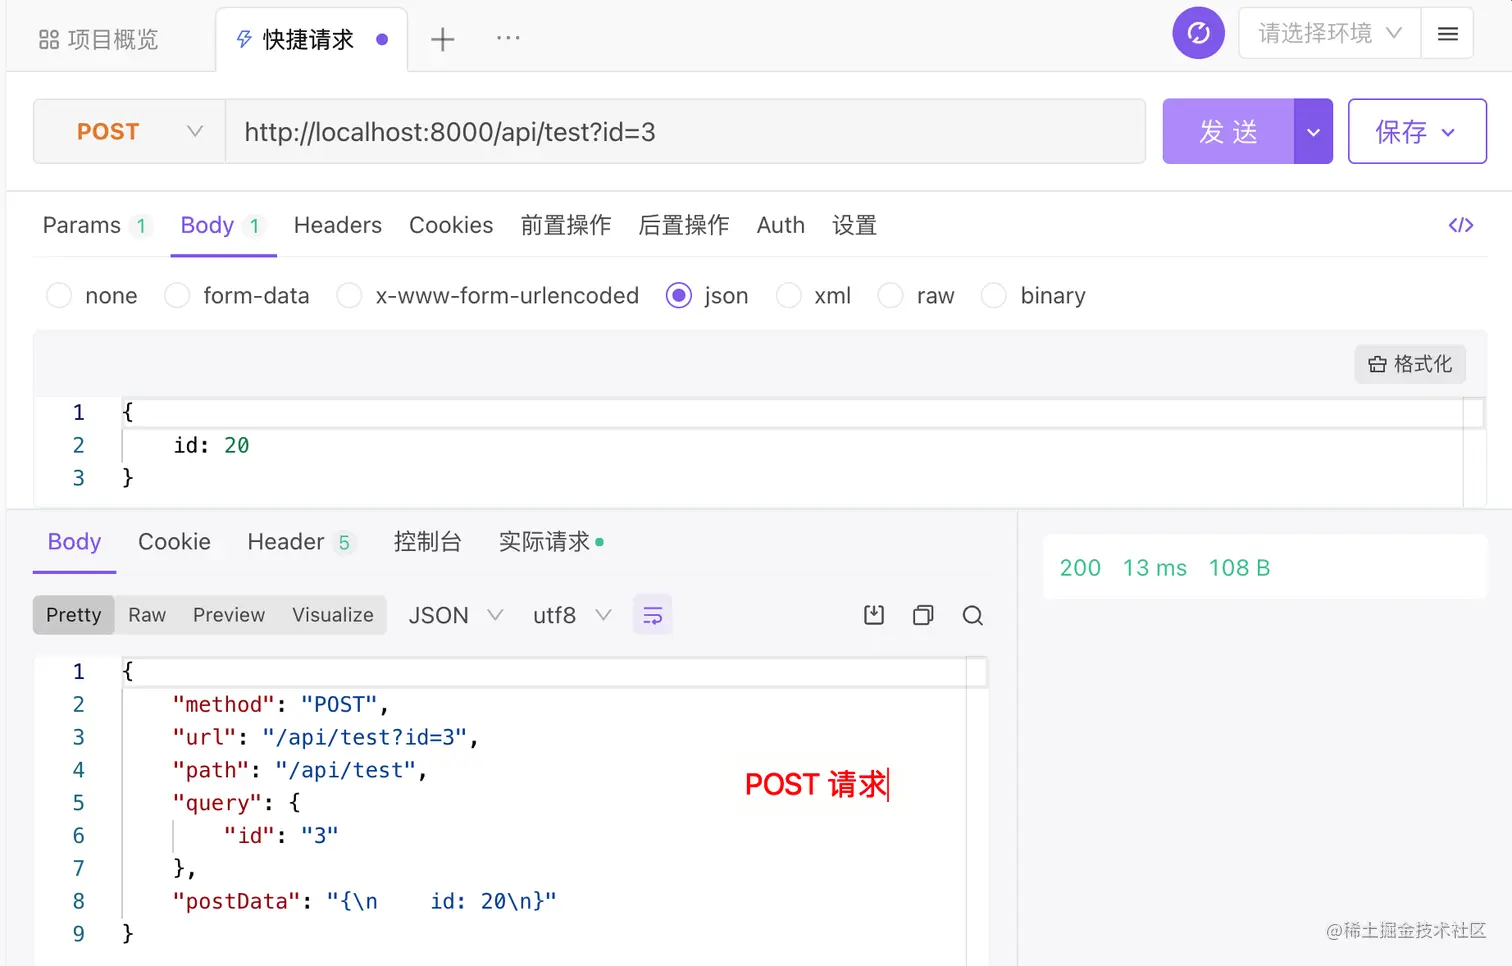The image size is (1512, 966).
Task: Download the response body
Action: tap(873, 615)
